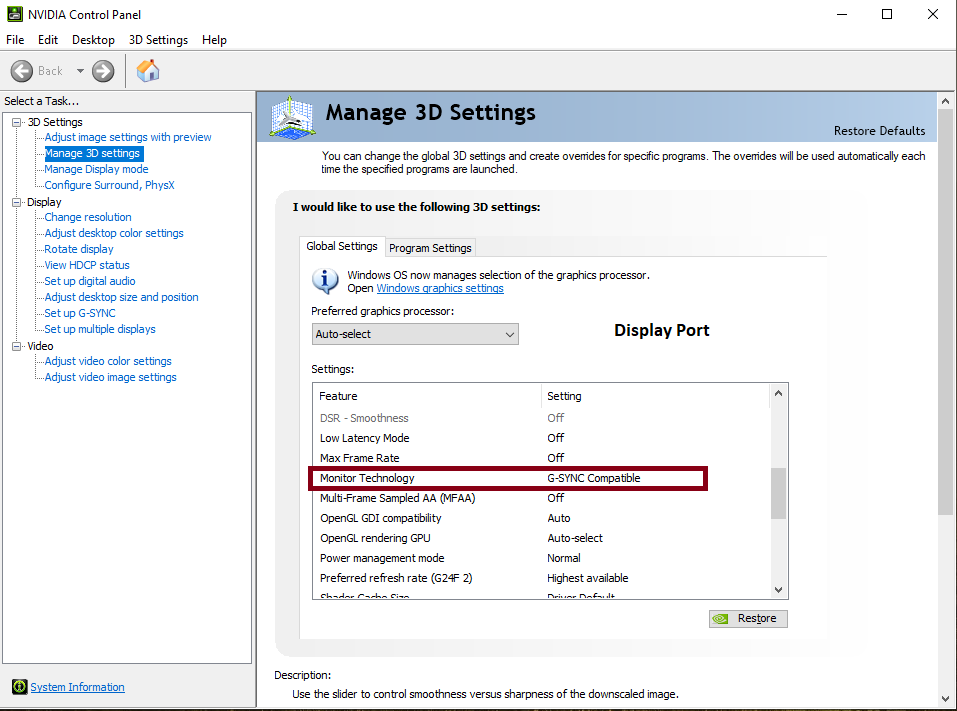957x711 pixels.
Task: Click the System Information icon
Action: tap(19, 687)
